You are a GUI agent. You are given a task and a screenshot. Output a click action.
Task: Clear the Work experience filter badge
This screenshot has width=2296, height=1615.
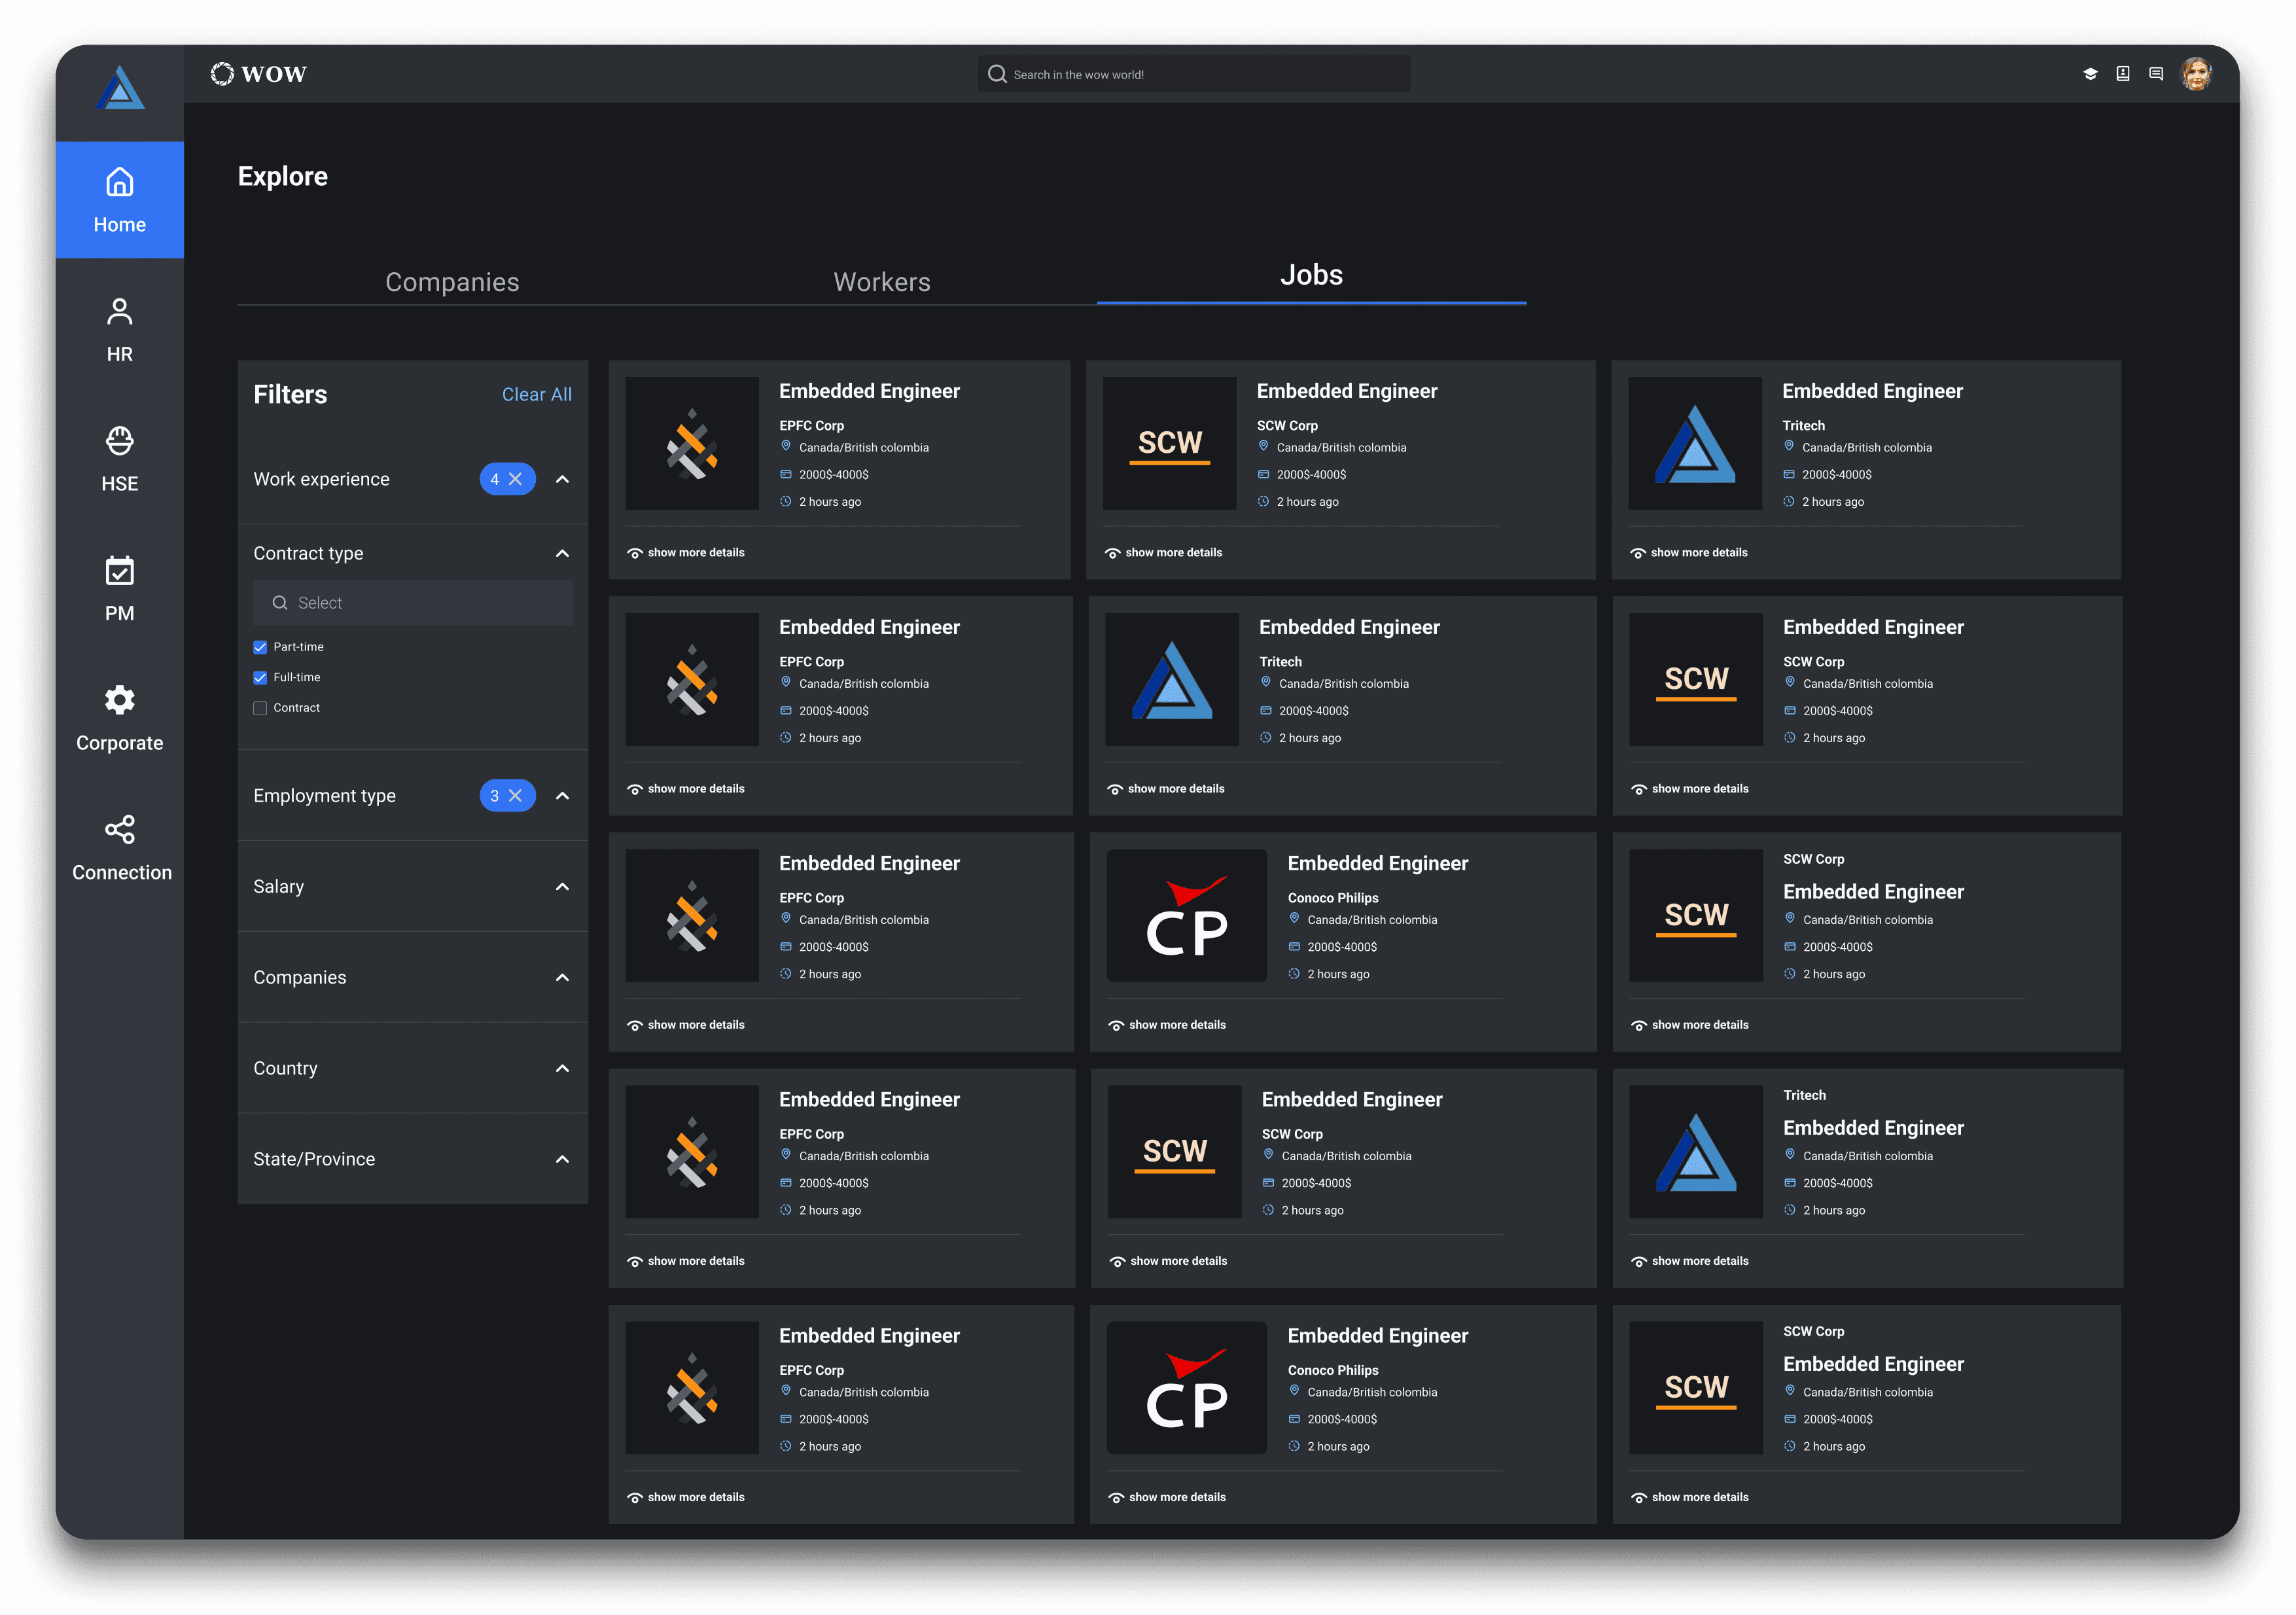pyautogui.click(x=516, y=479)
